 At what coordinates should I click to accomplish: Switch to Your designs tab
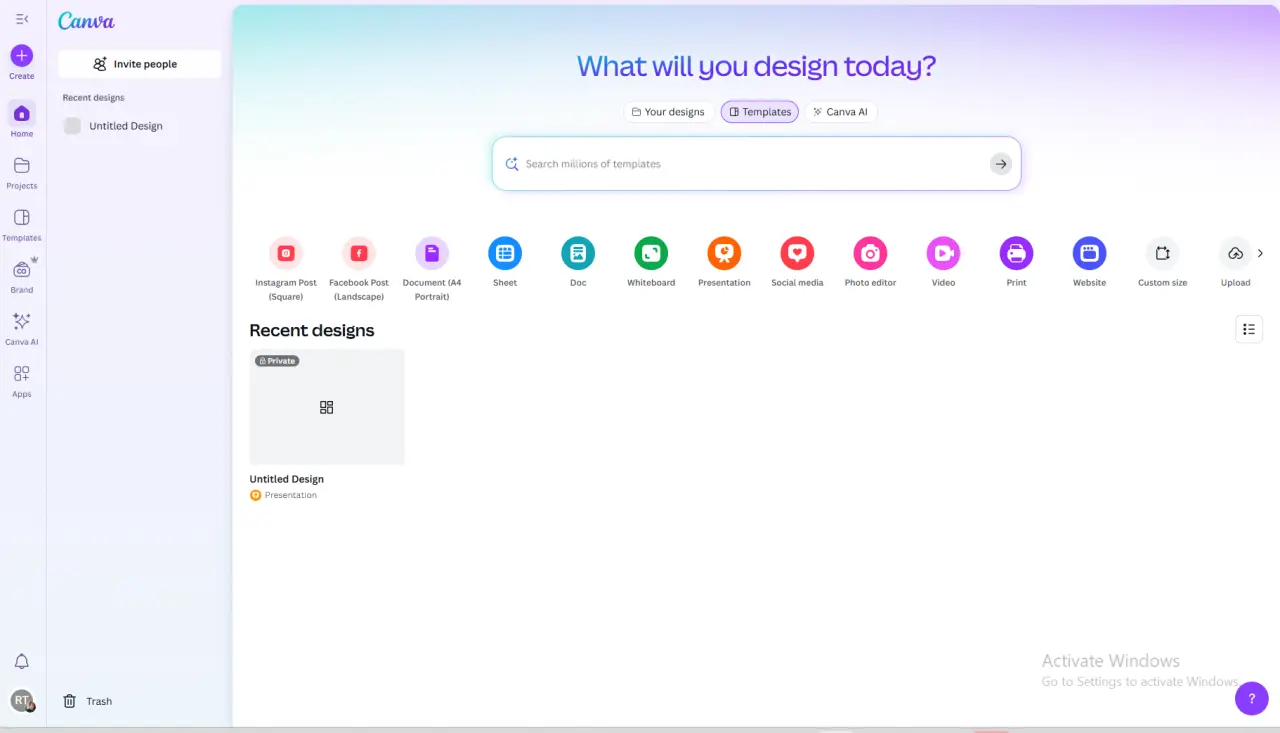pyautogui.click(x=668, y=112)
